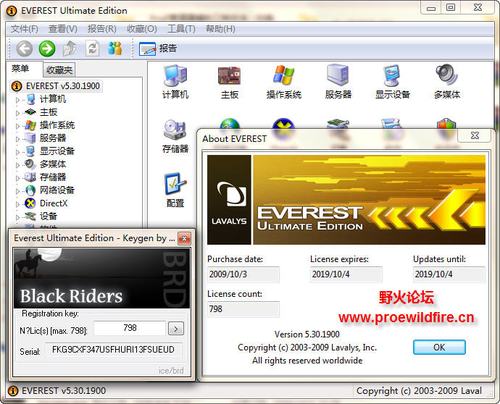Close the About EVEREST dialog
The height and width of the screenshot is (404, 500).
point(475,135)
